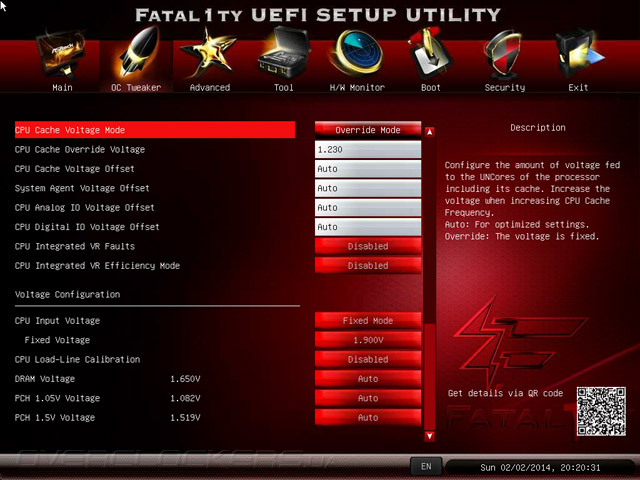The width and height of the screenshot is (640, 480).
Task: Click the DRAM reading 1.650V
Action: (x=185, y=379)
